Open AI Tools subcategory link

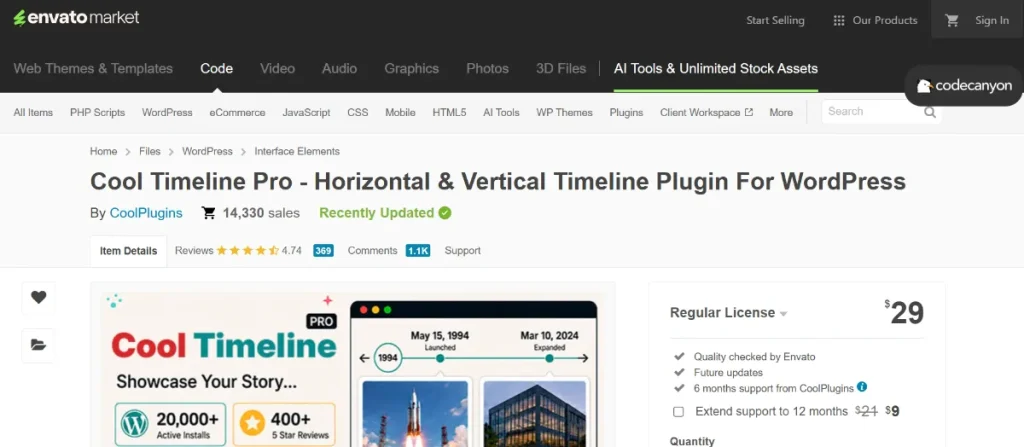pyautogui.click(x=502, y=112)
